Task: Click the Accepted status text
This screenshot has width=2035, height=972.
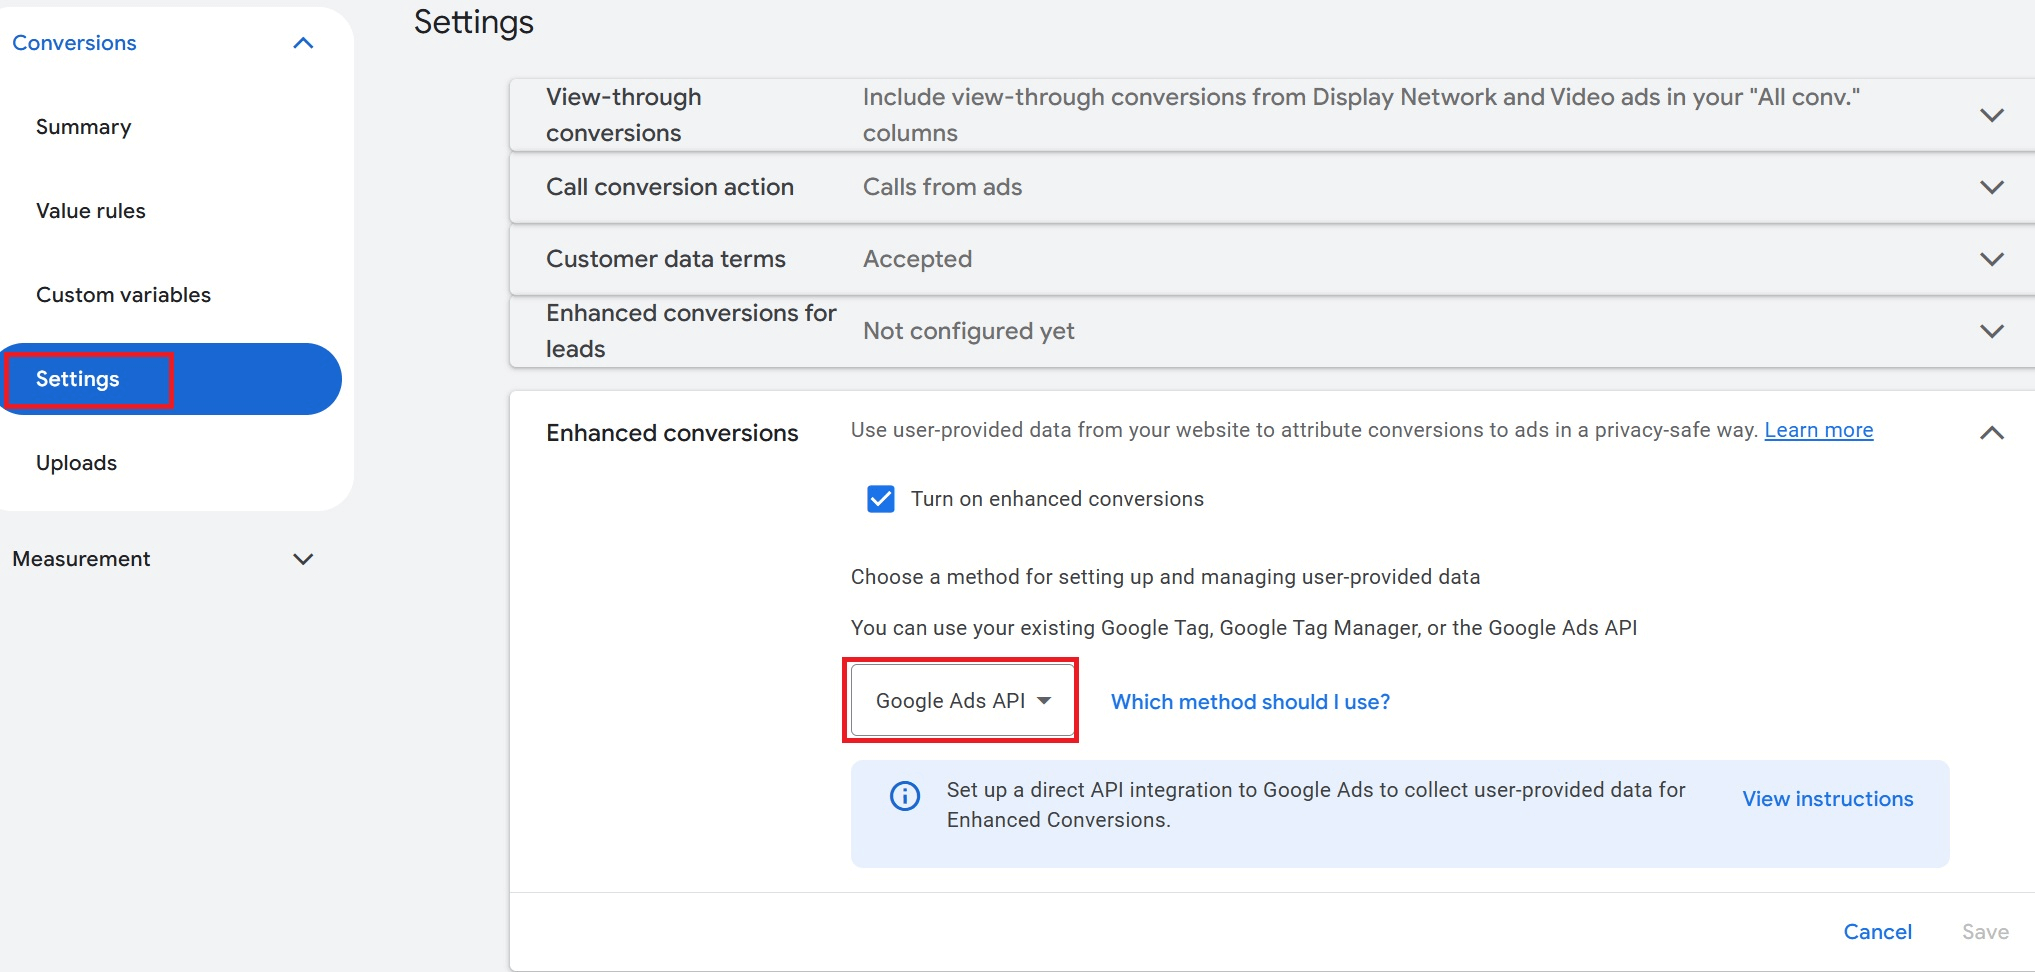Action: click(x=917, y=259)
